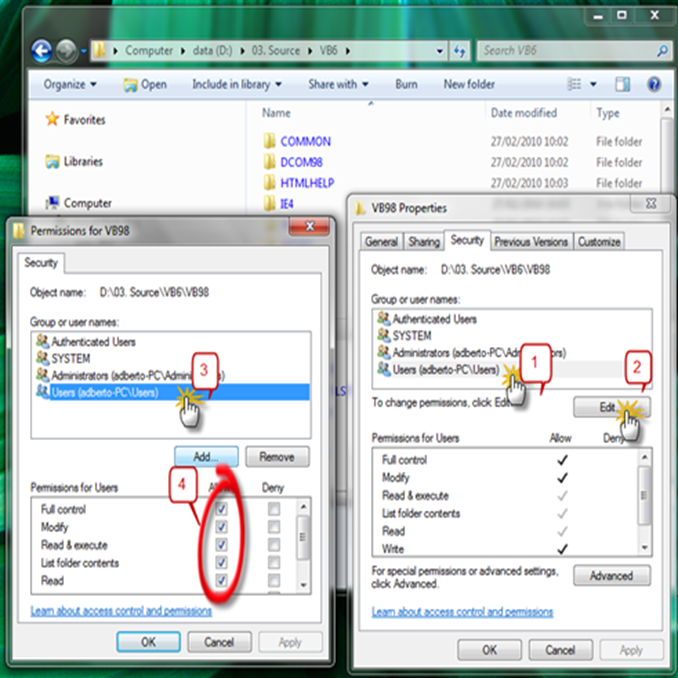Viewport: 678px width, 678px height.
Task: Click the refresh icon beside address bar
Action: (459, 51)
